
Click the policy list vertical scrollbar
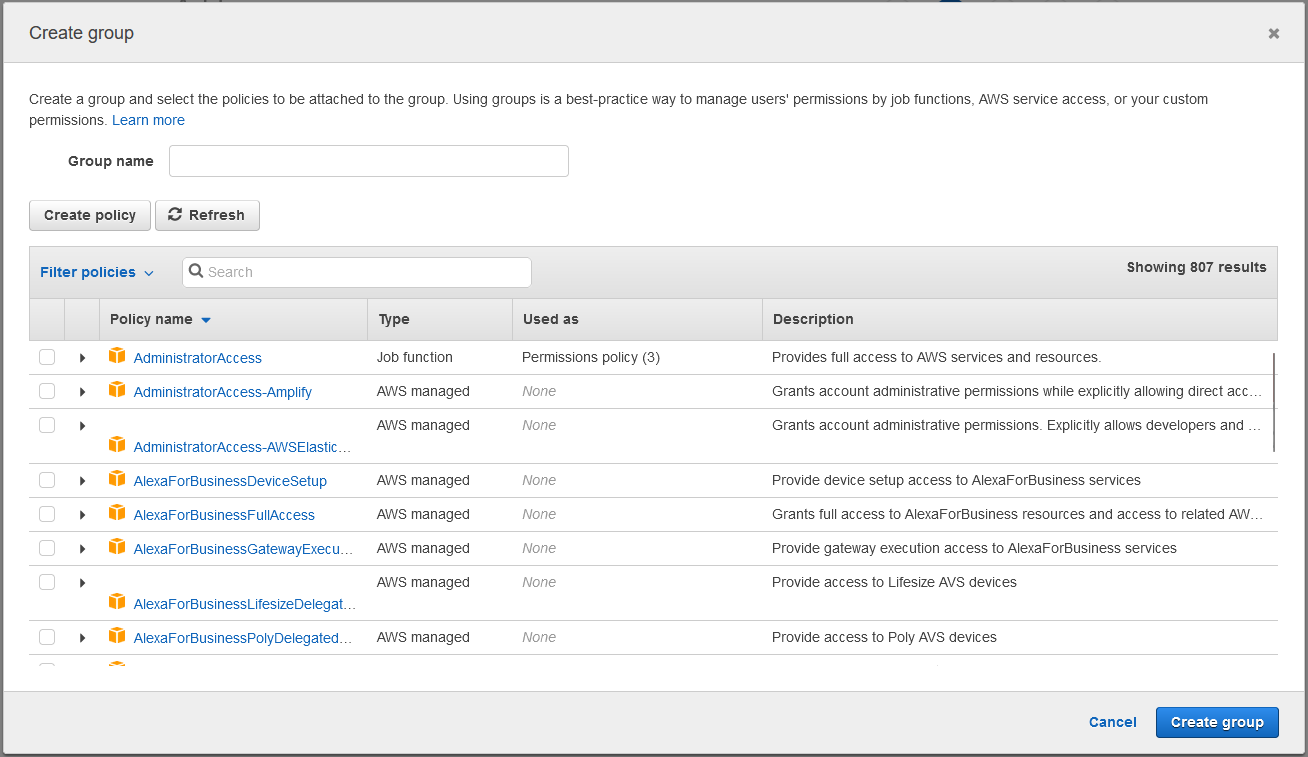click(1274, 402)
